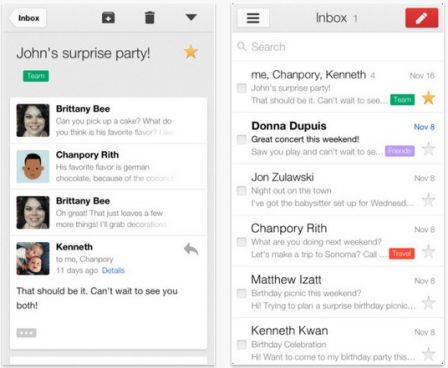Star the Matthew Izatt email

click(x=428, y=303)
